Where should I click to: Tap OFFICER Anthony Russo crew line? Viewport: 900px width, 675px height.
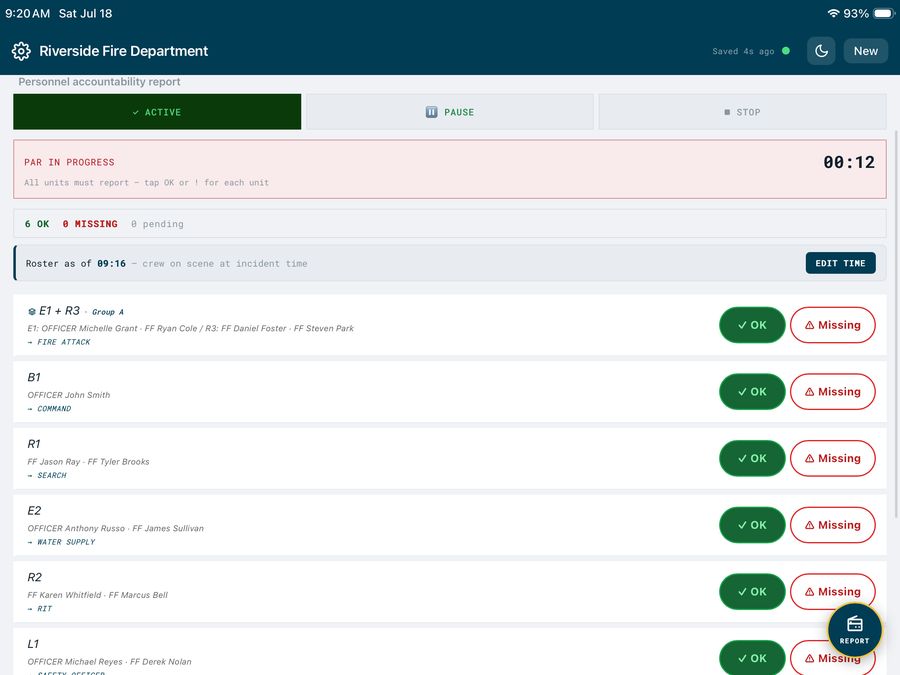(x=115, y=528)
